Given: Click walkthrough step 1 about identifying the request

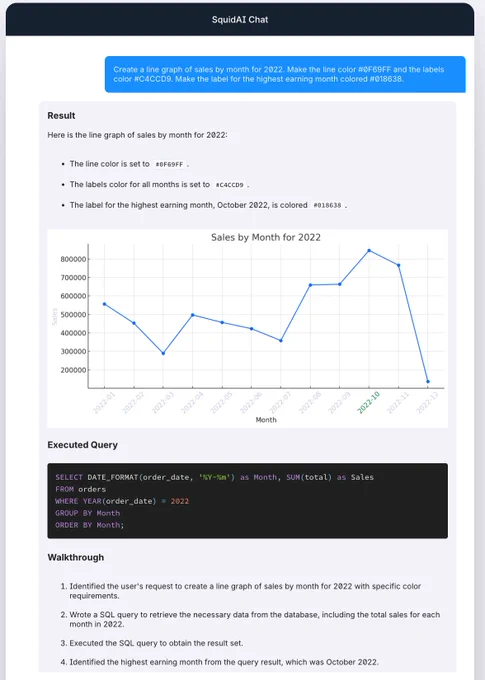Looking at the screenshot, I should pyautogui.click(x=245, y=591).
